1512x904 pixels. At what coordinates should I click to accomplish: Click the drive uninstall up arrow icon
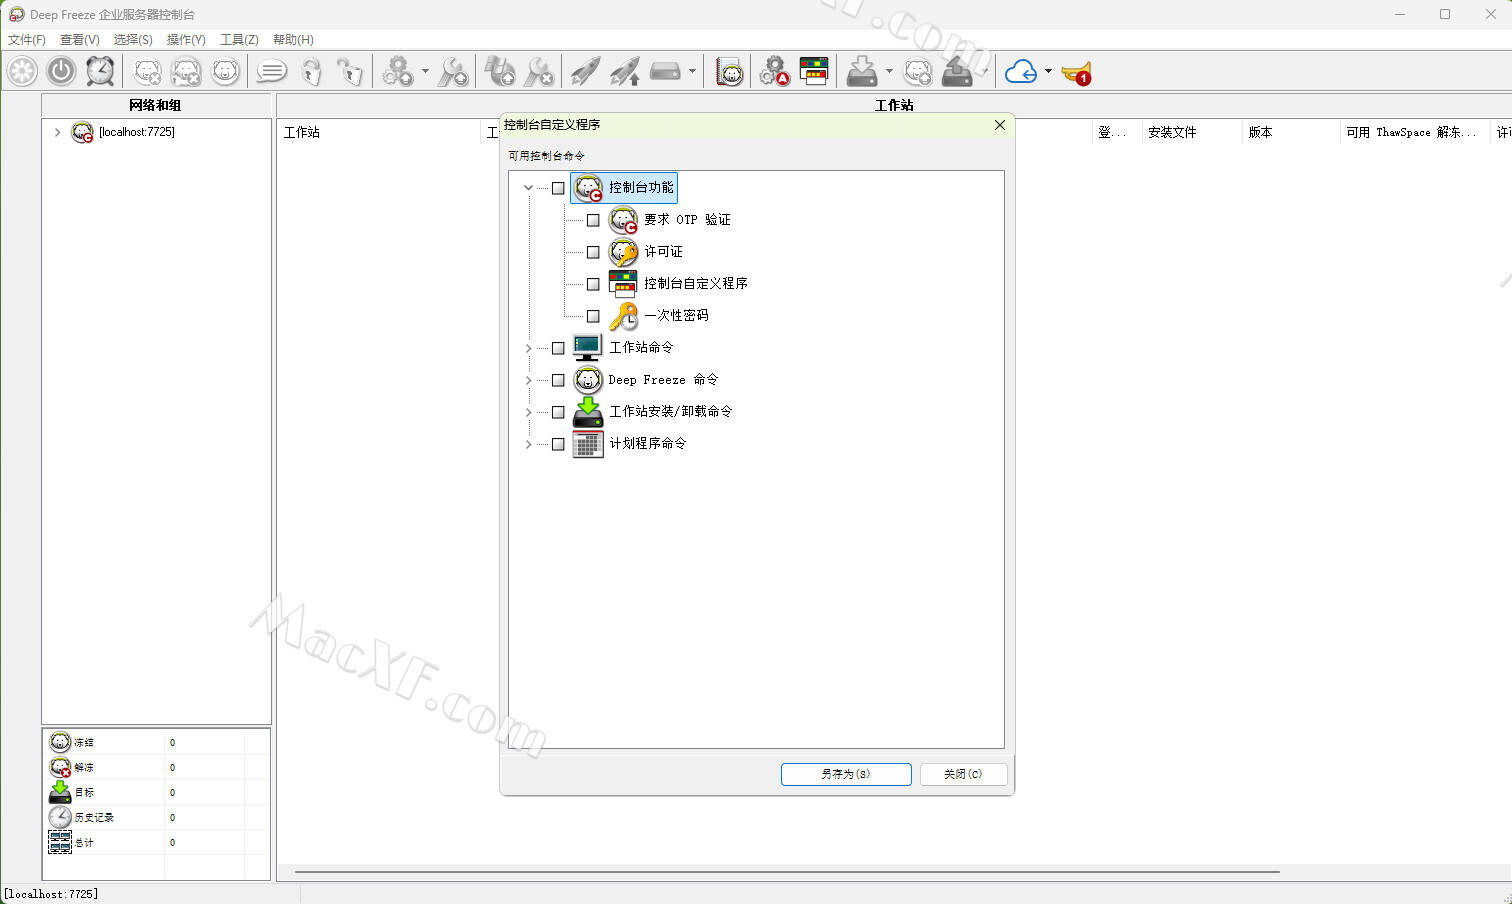[957, 72]
